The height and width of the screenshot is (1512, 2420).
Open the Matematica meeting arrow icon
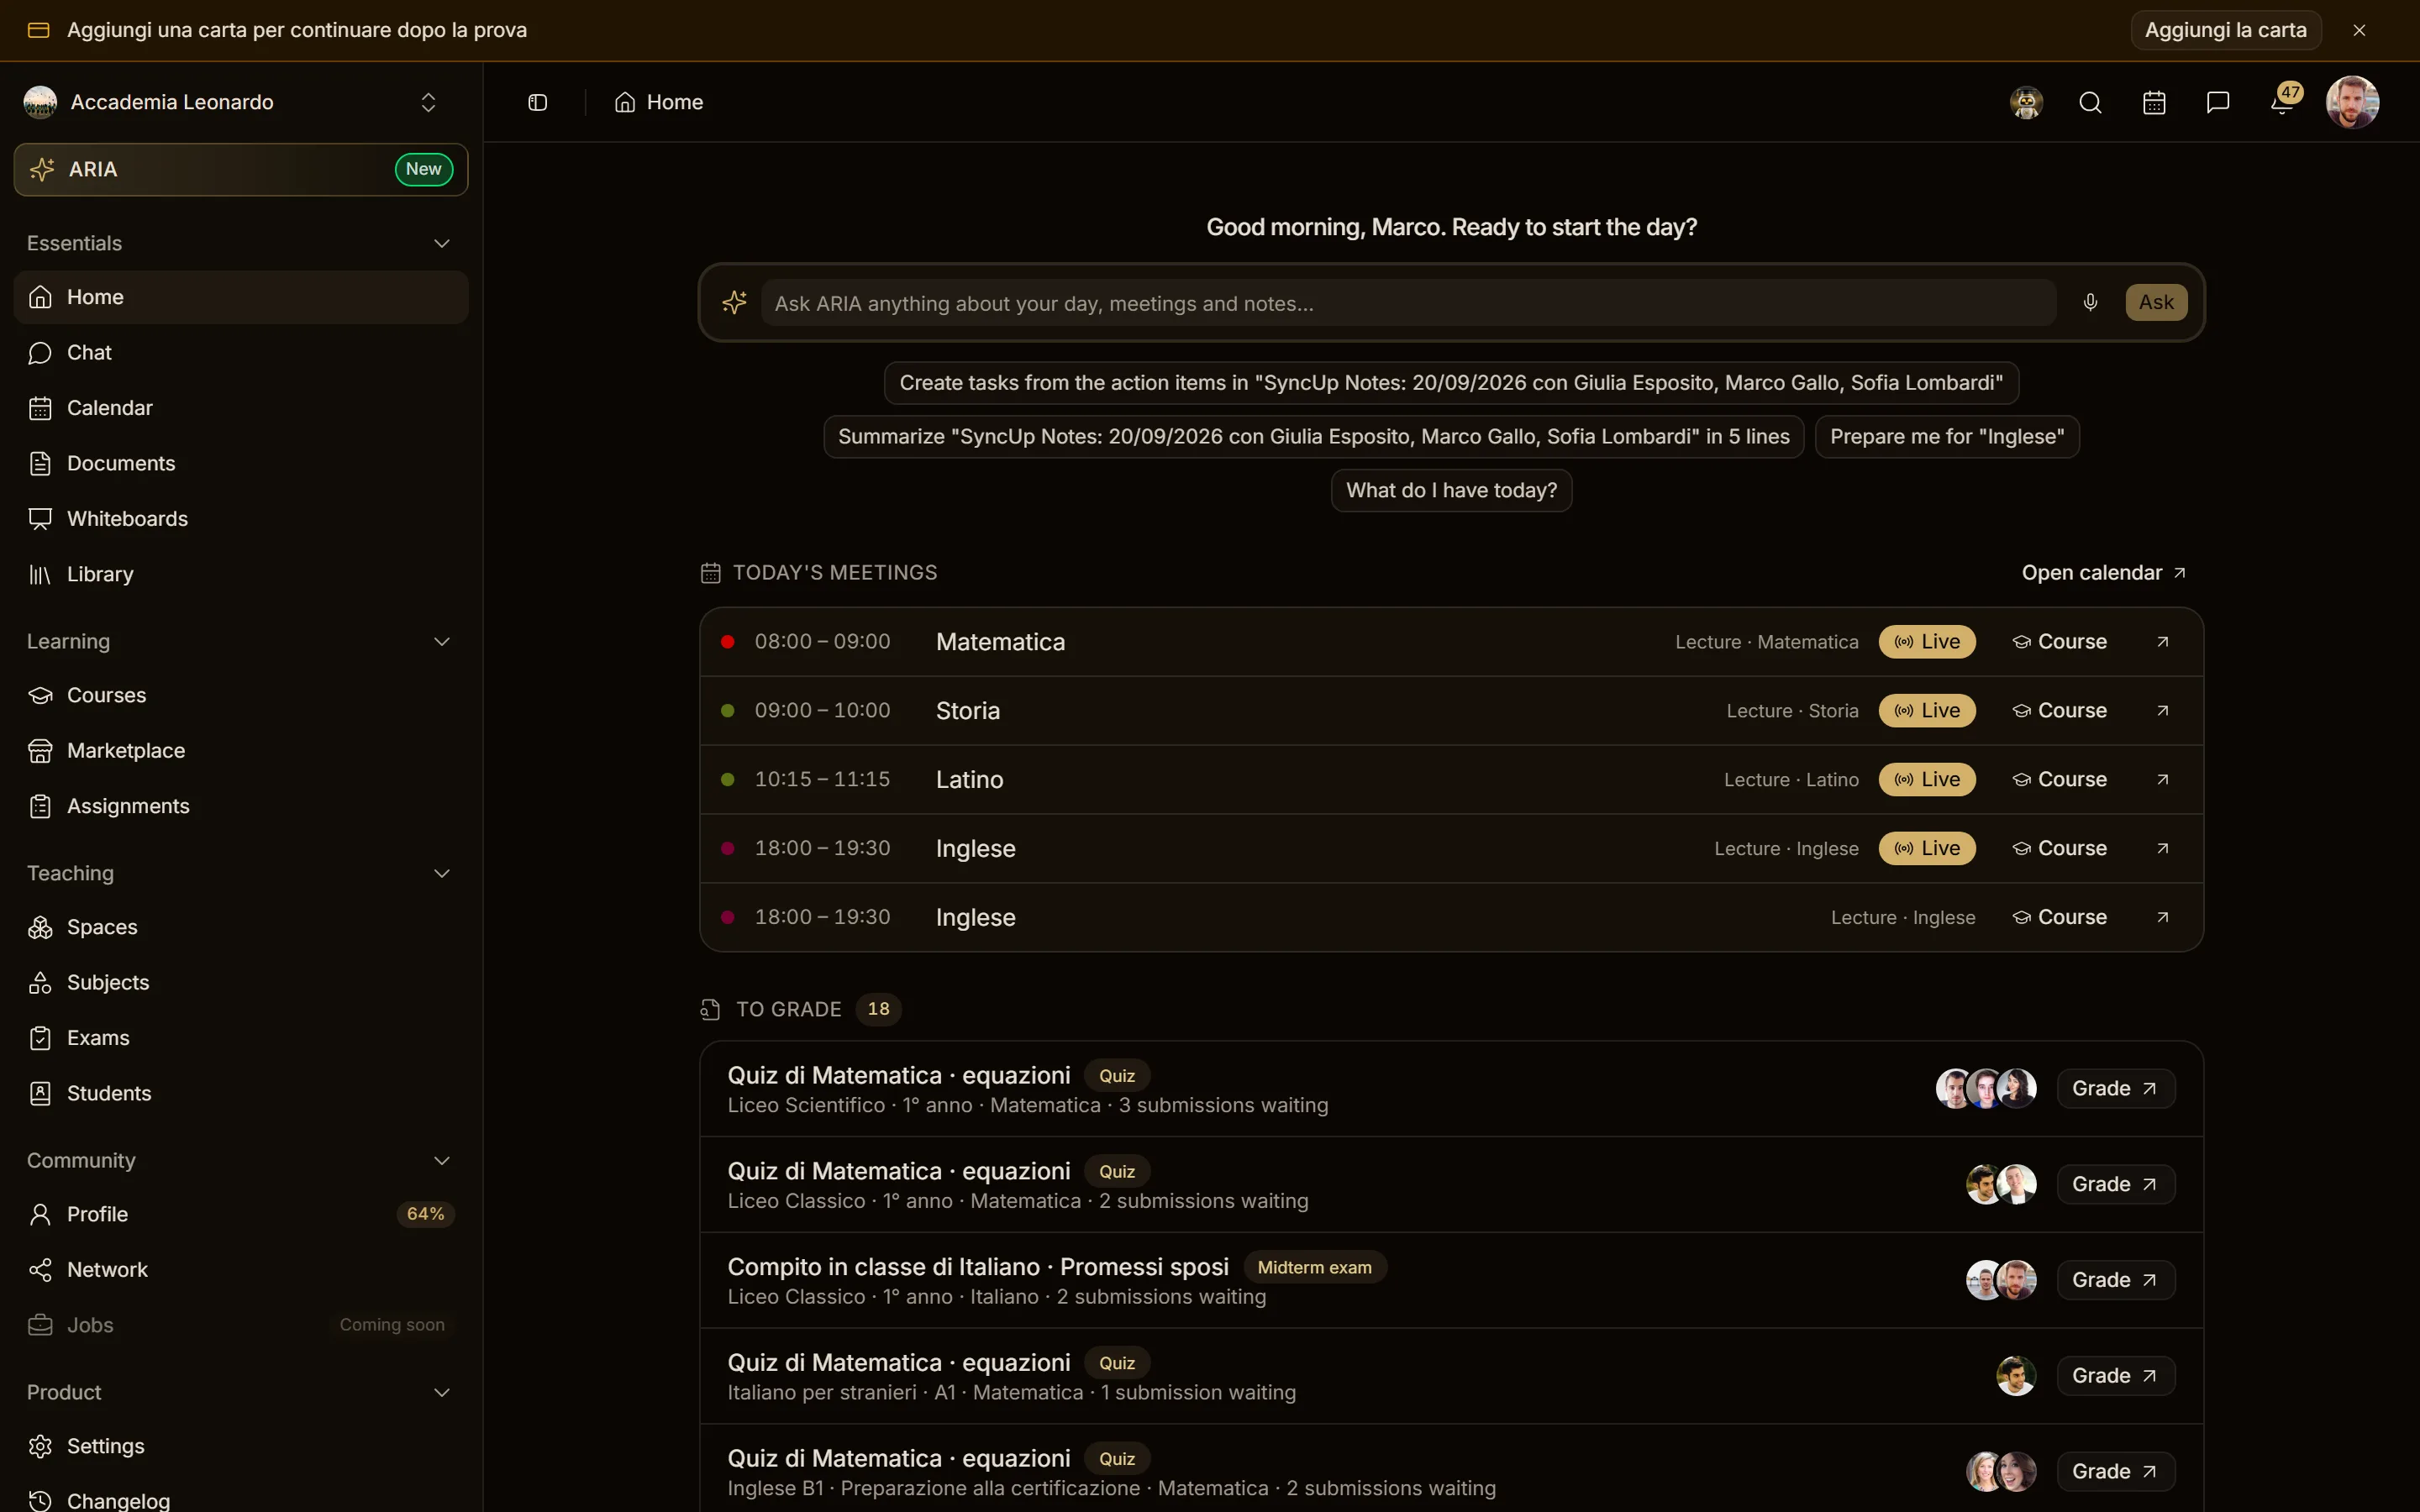click(x=2162, y=642)
